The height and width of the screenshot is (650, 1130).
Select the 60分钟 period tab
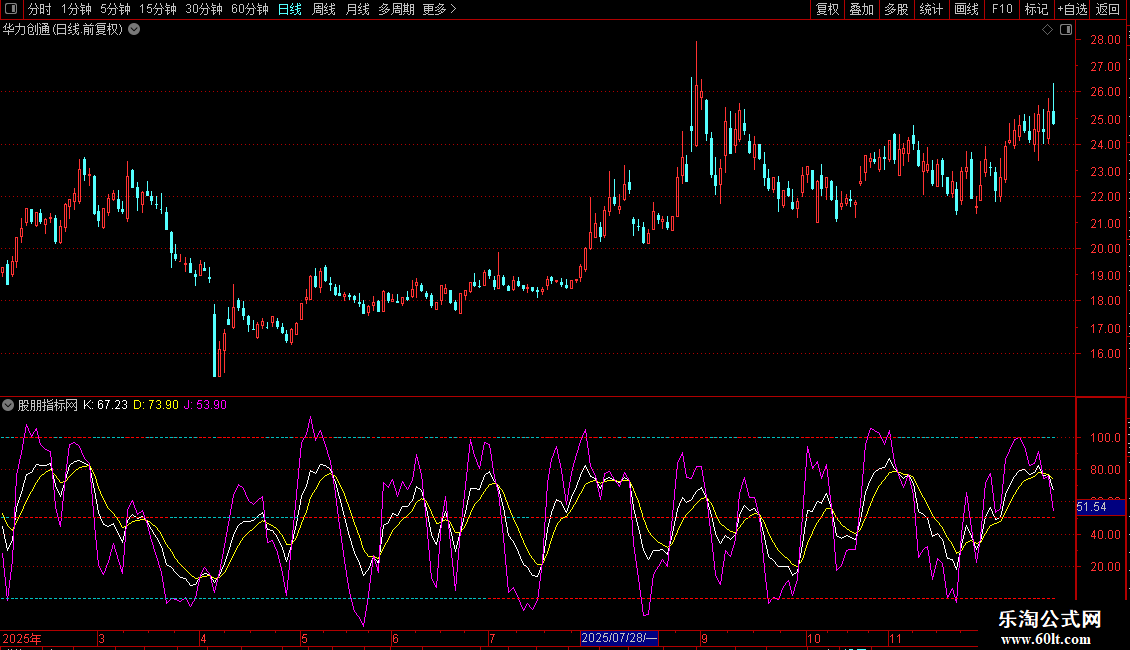coord(249,9)
